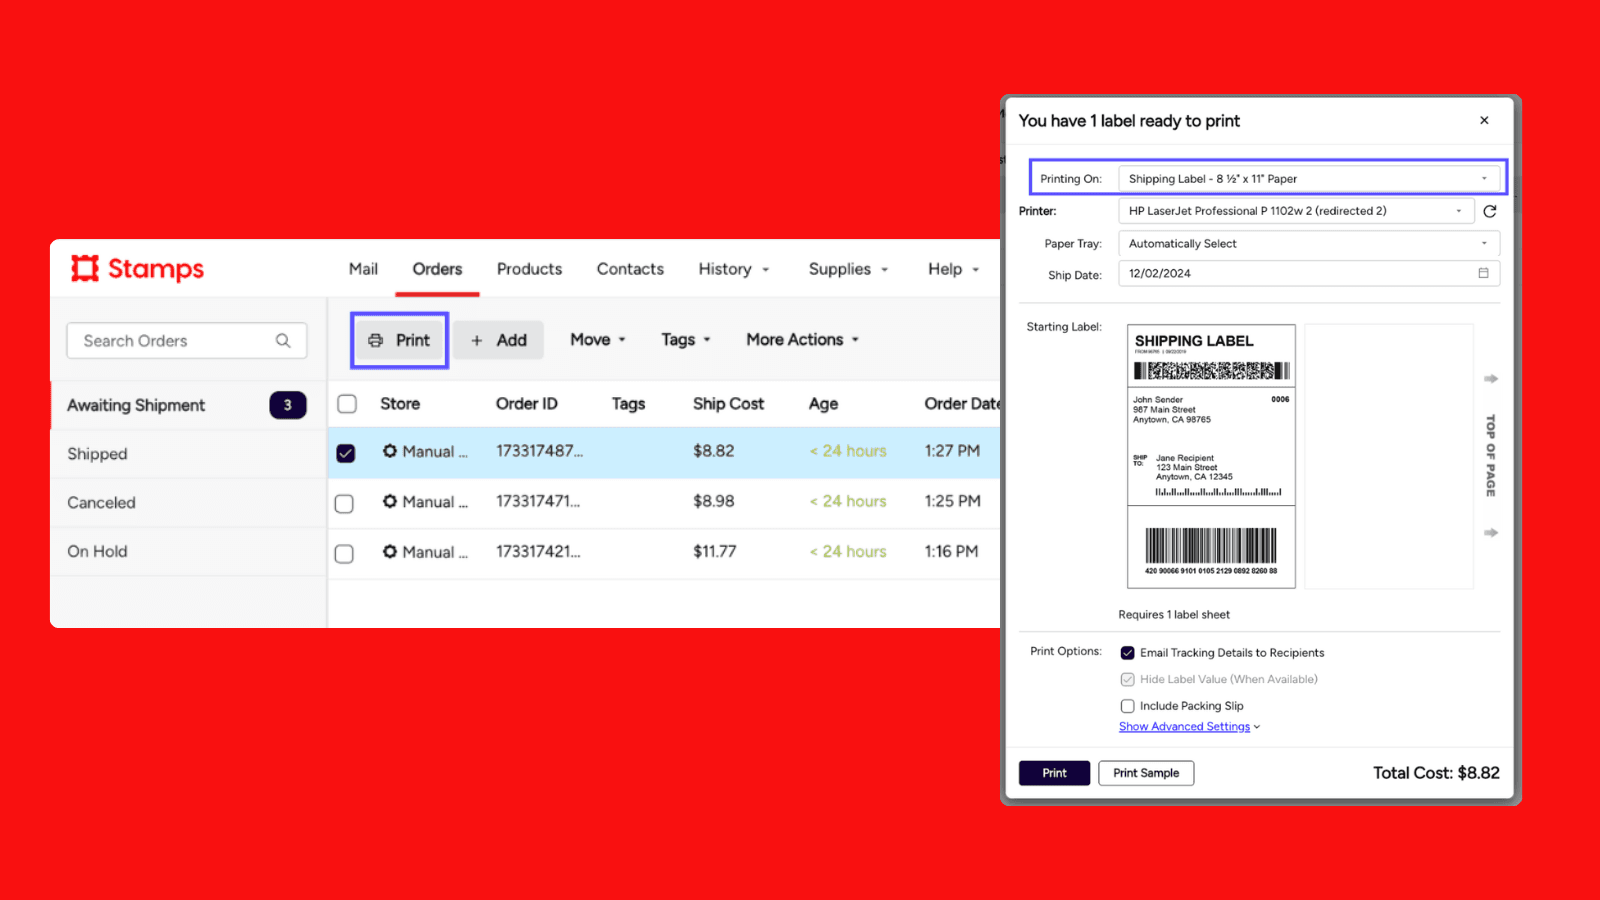Image resolution: width=1600 pixels, height=900 pixels.
Task: Click the printer icon in the Print button
Action: click(376, 339)
